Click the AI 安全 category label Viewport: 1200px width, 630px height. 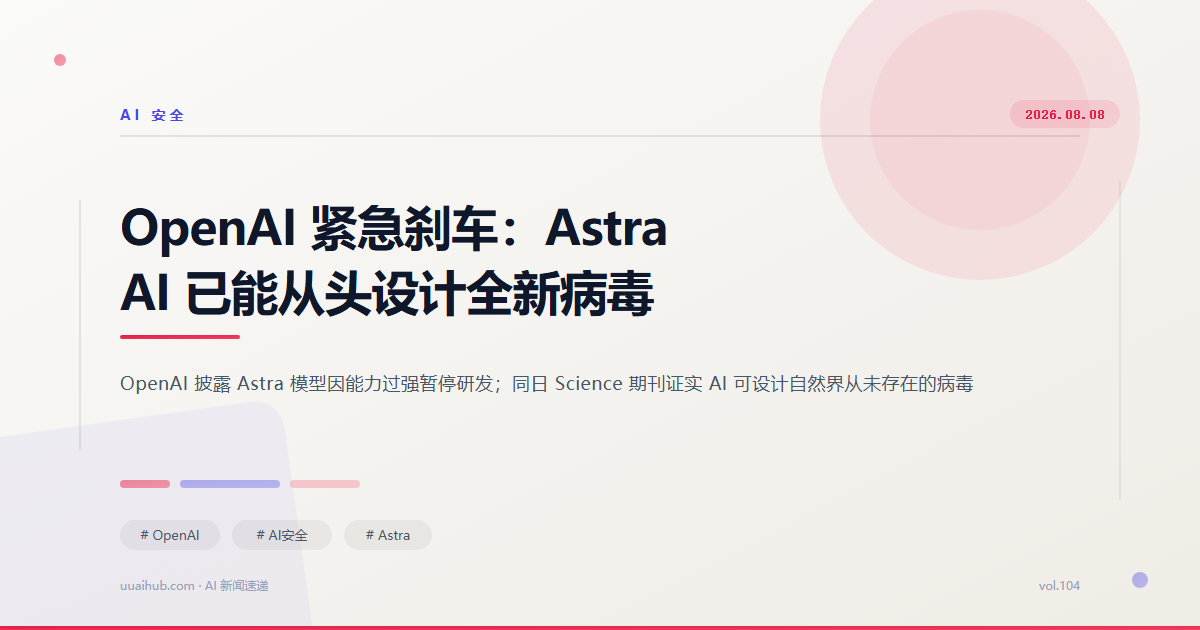coord(153,115)
